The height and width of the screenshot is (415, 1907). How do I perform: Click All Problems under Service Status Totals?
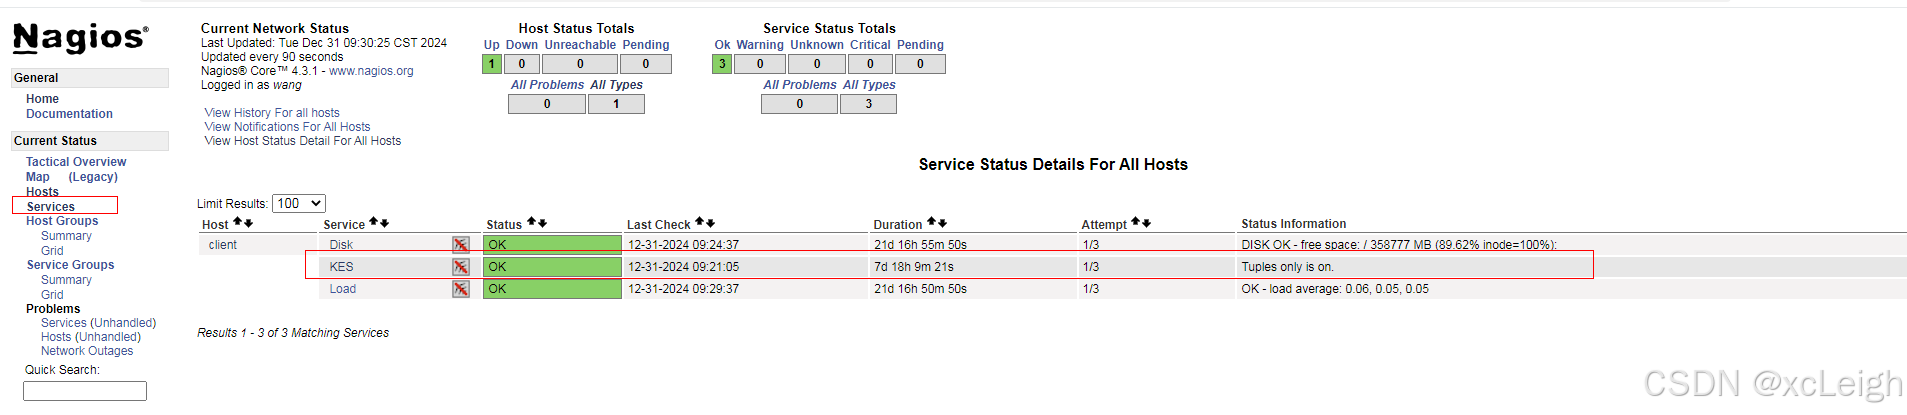pyautogui.click(x=800, y=85)
